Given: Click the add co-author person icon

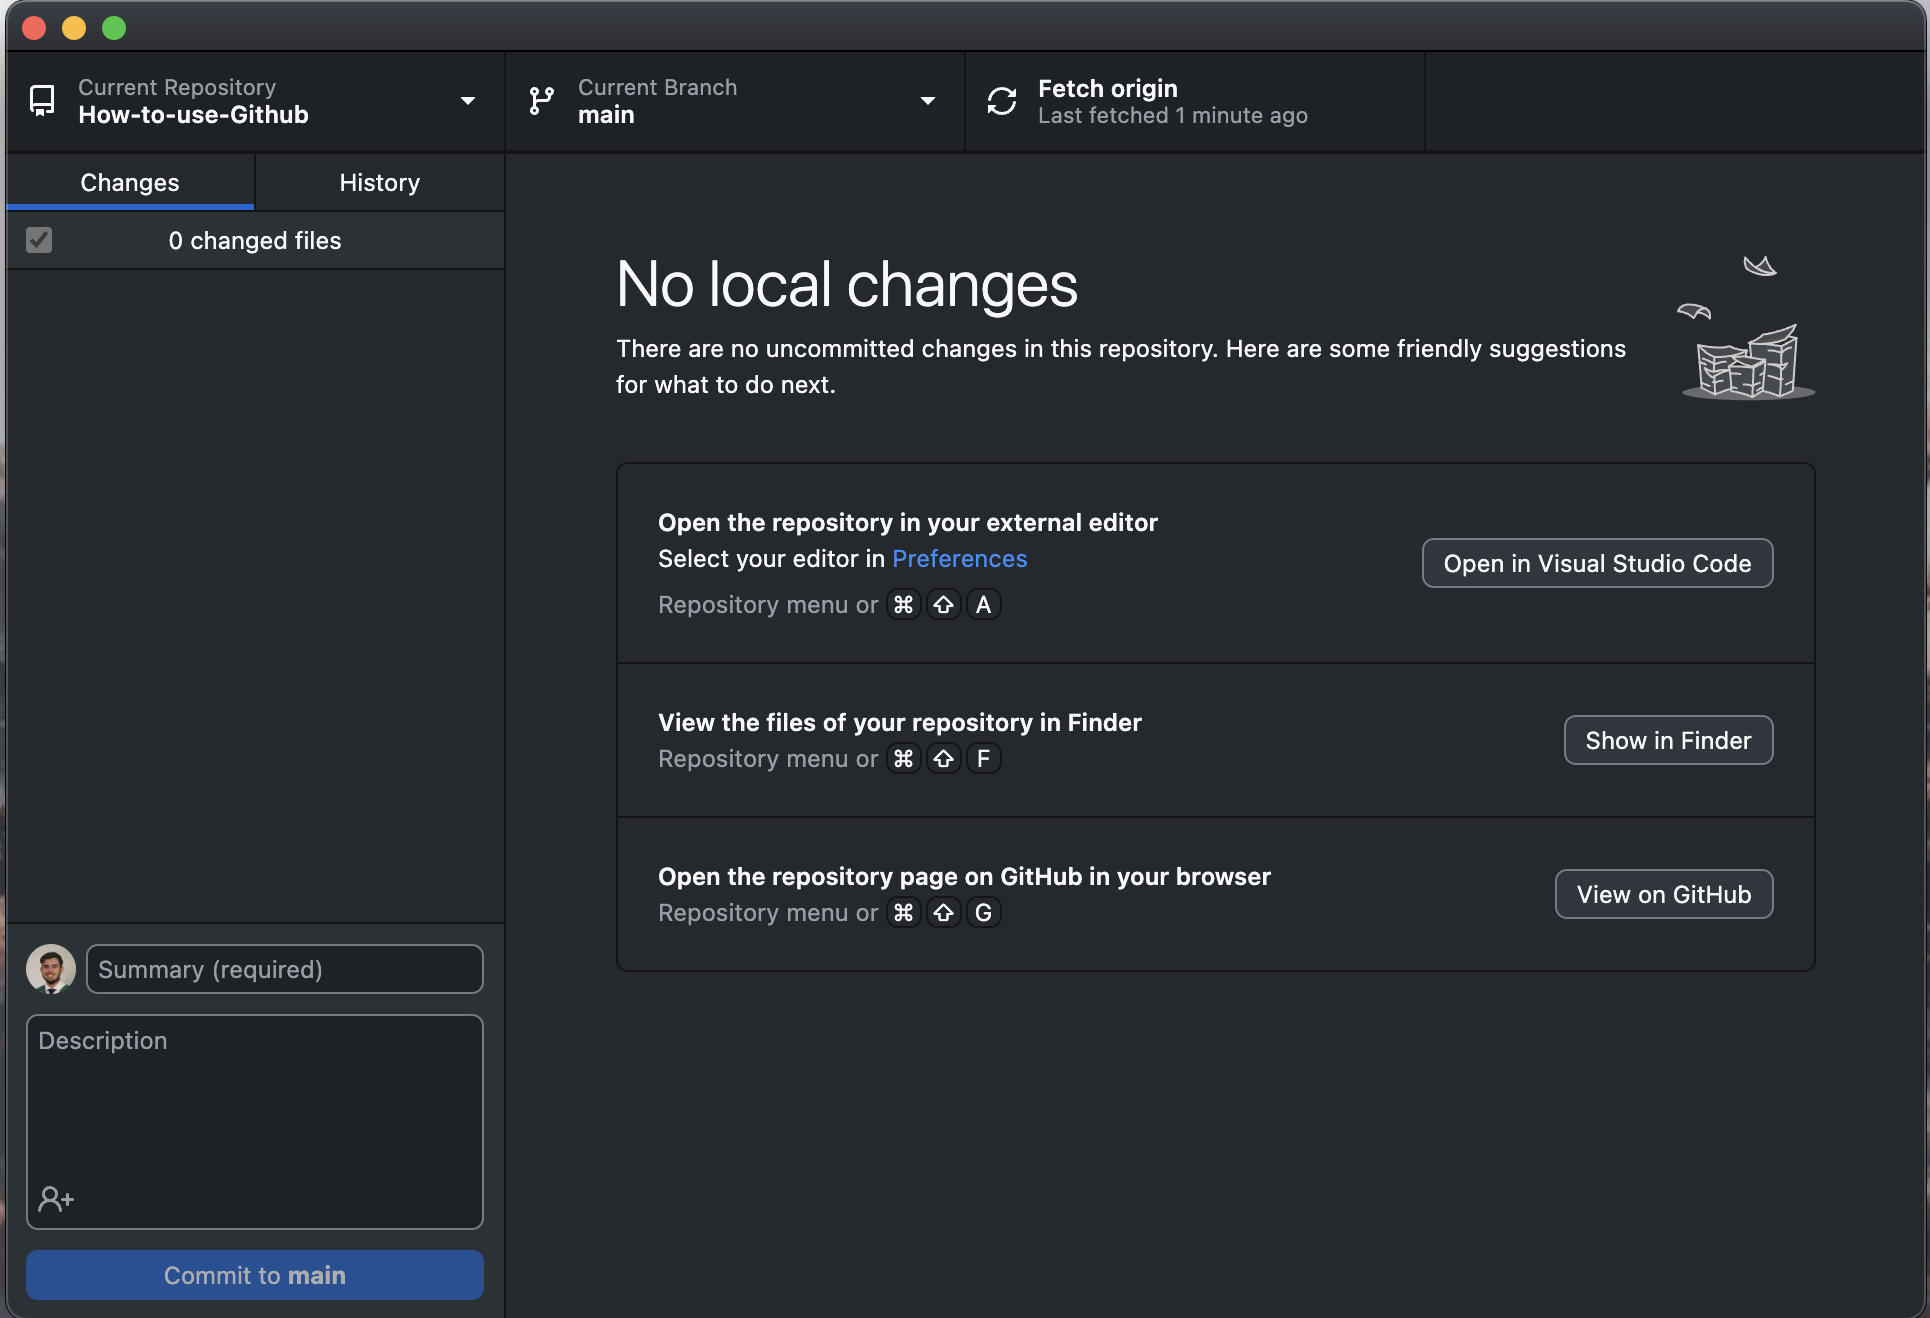Looking at the screenshot, I should 56,1199.
